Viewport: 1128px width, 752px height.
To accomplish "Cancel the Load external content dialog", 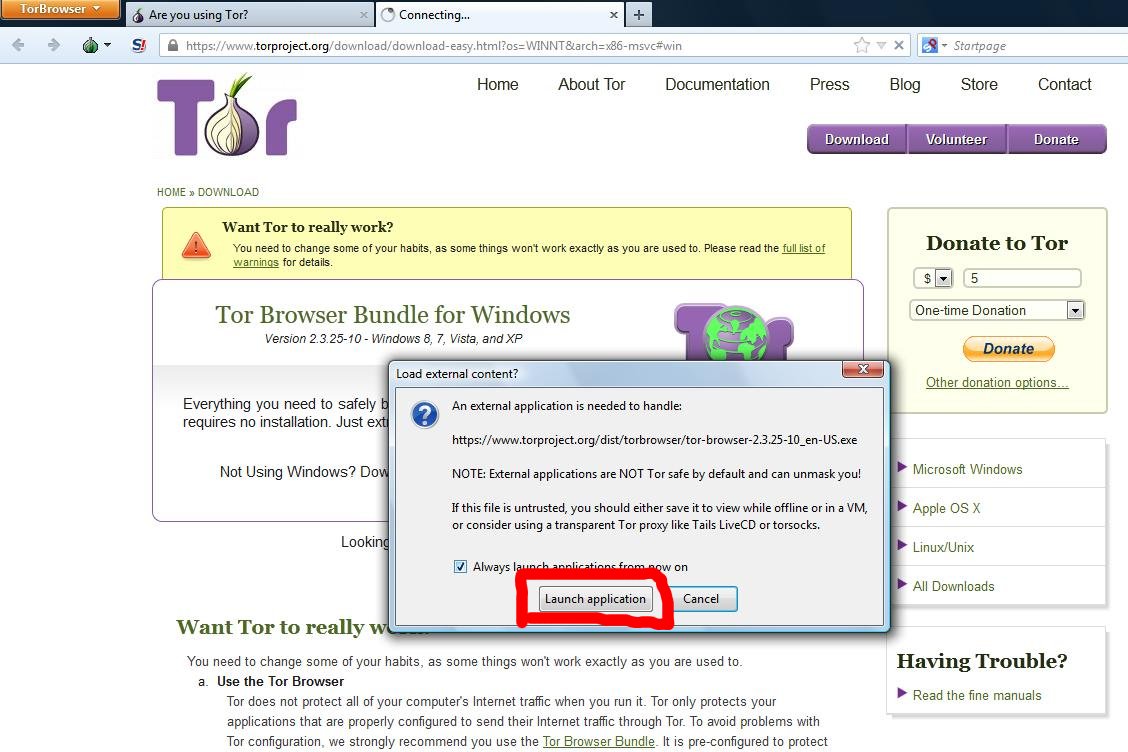I will coord(700,599).
